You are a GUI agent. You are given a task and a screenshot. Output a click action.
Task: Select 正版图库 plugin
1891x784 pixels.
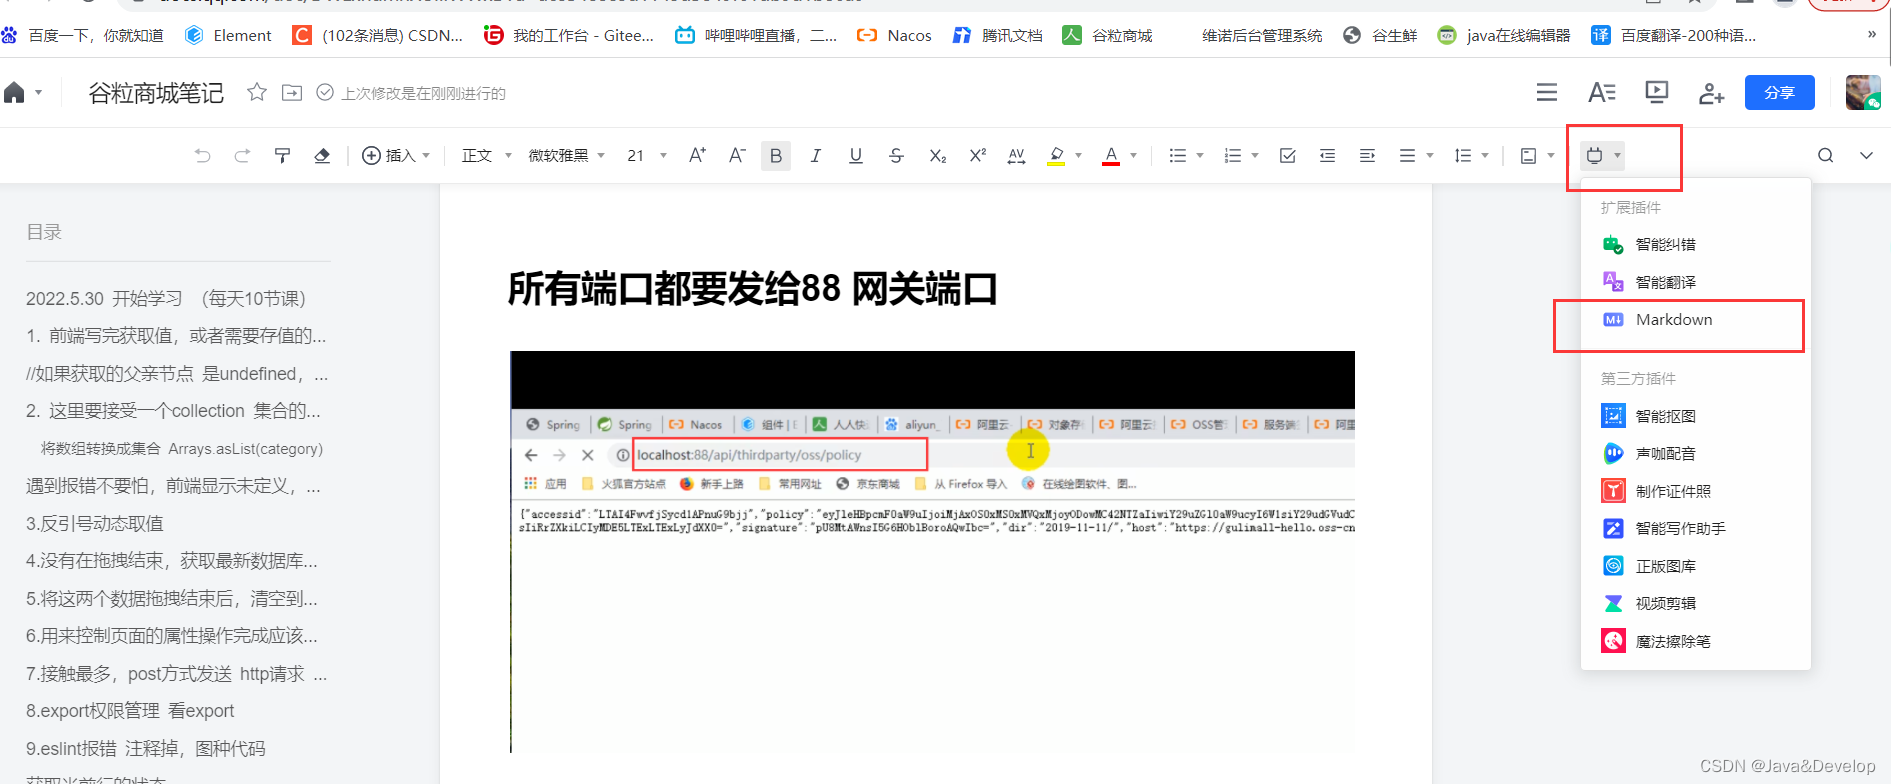1696,566
